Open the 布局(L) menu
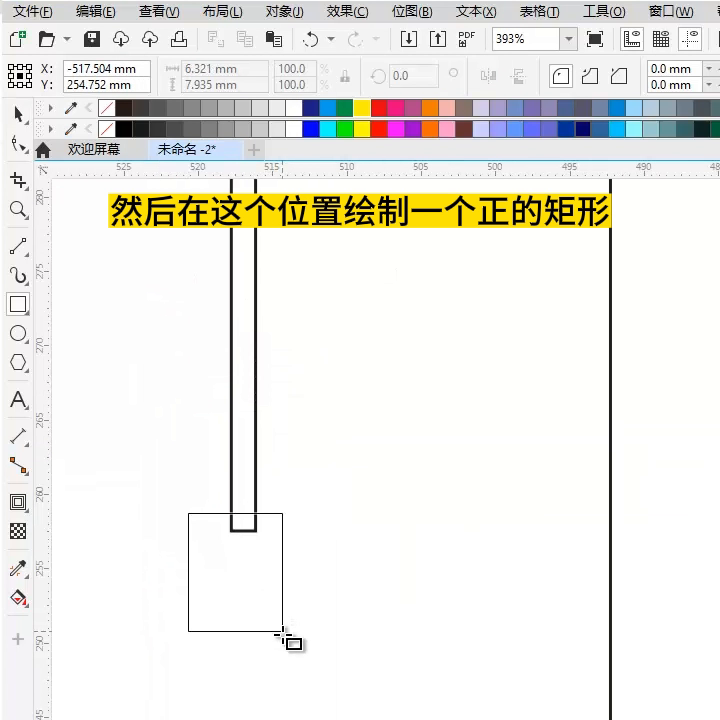Screen dimensions: 720x720 223,11
